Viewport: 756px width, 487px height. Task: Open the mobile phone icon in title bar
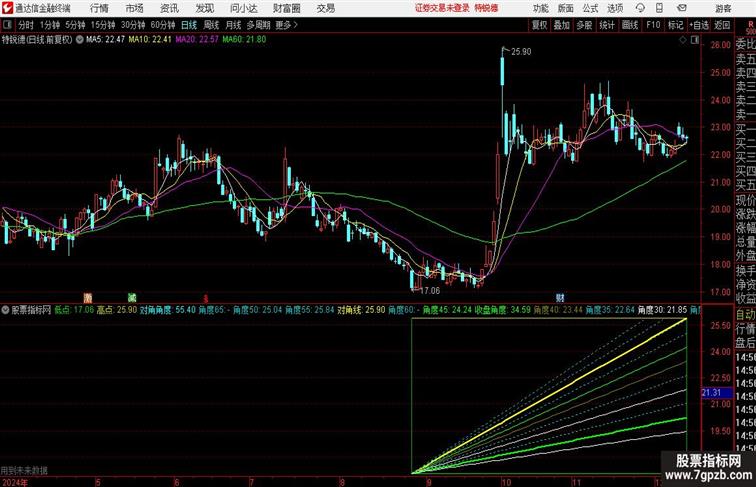(x=659, y=8)
